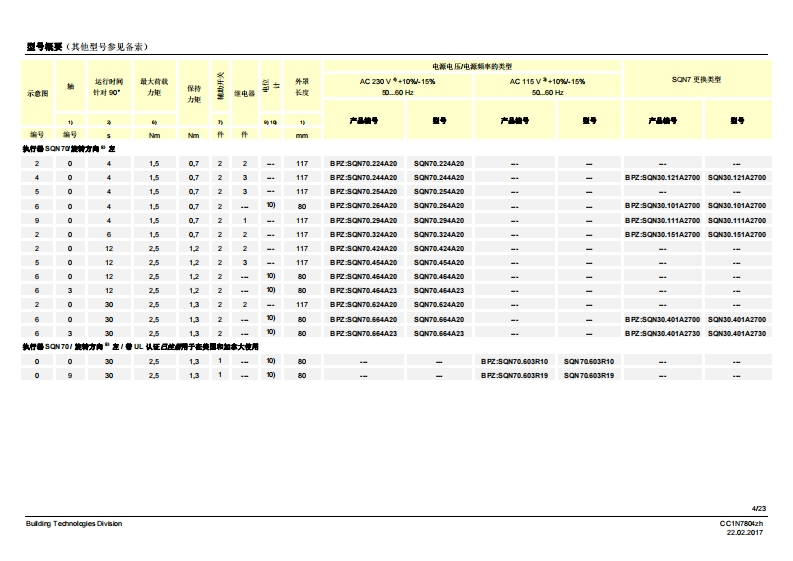Image resolution: width=793 pixels, height=561 pixels.
Task: Select type cell SQN70.424A20
Action: point(439,247)
